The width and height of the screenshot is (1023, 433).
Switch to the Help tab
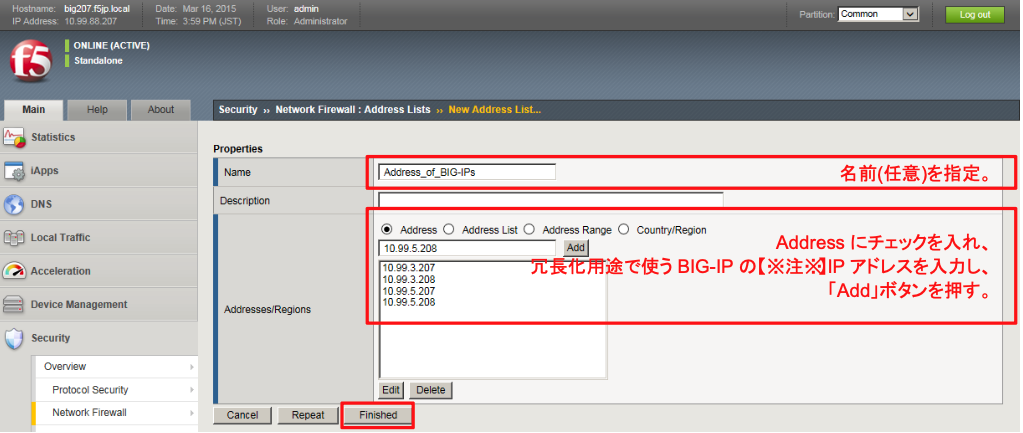[97, 110]
